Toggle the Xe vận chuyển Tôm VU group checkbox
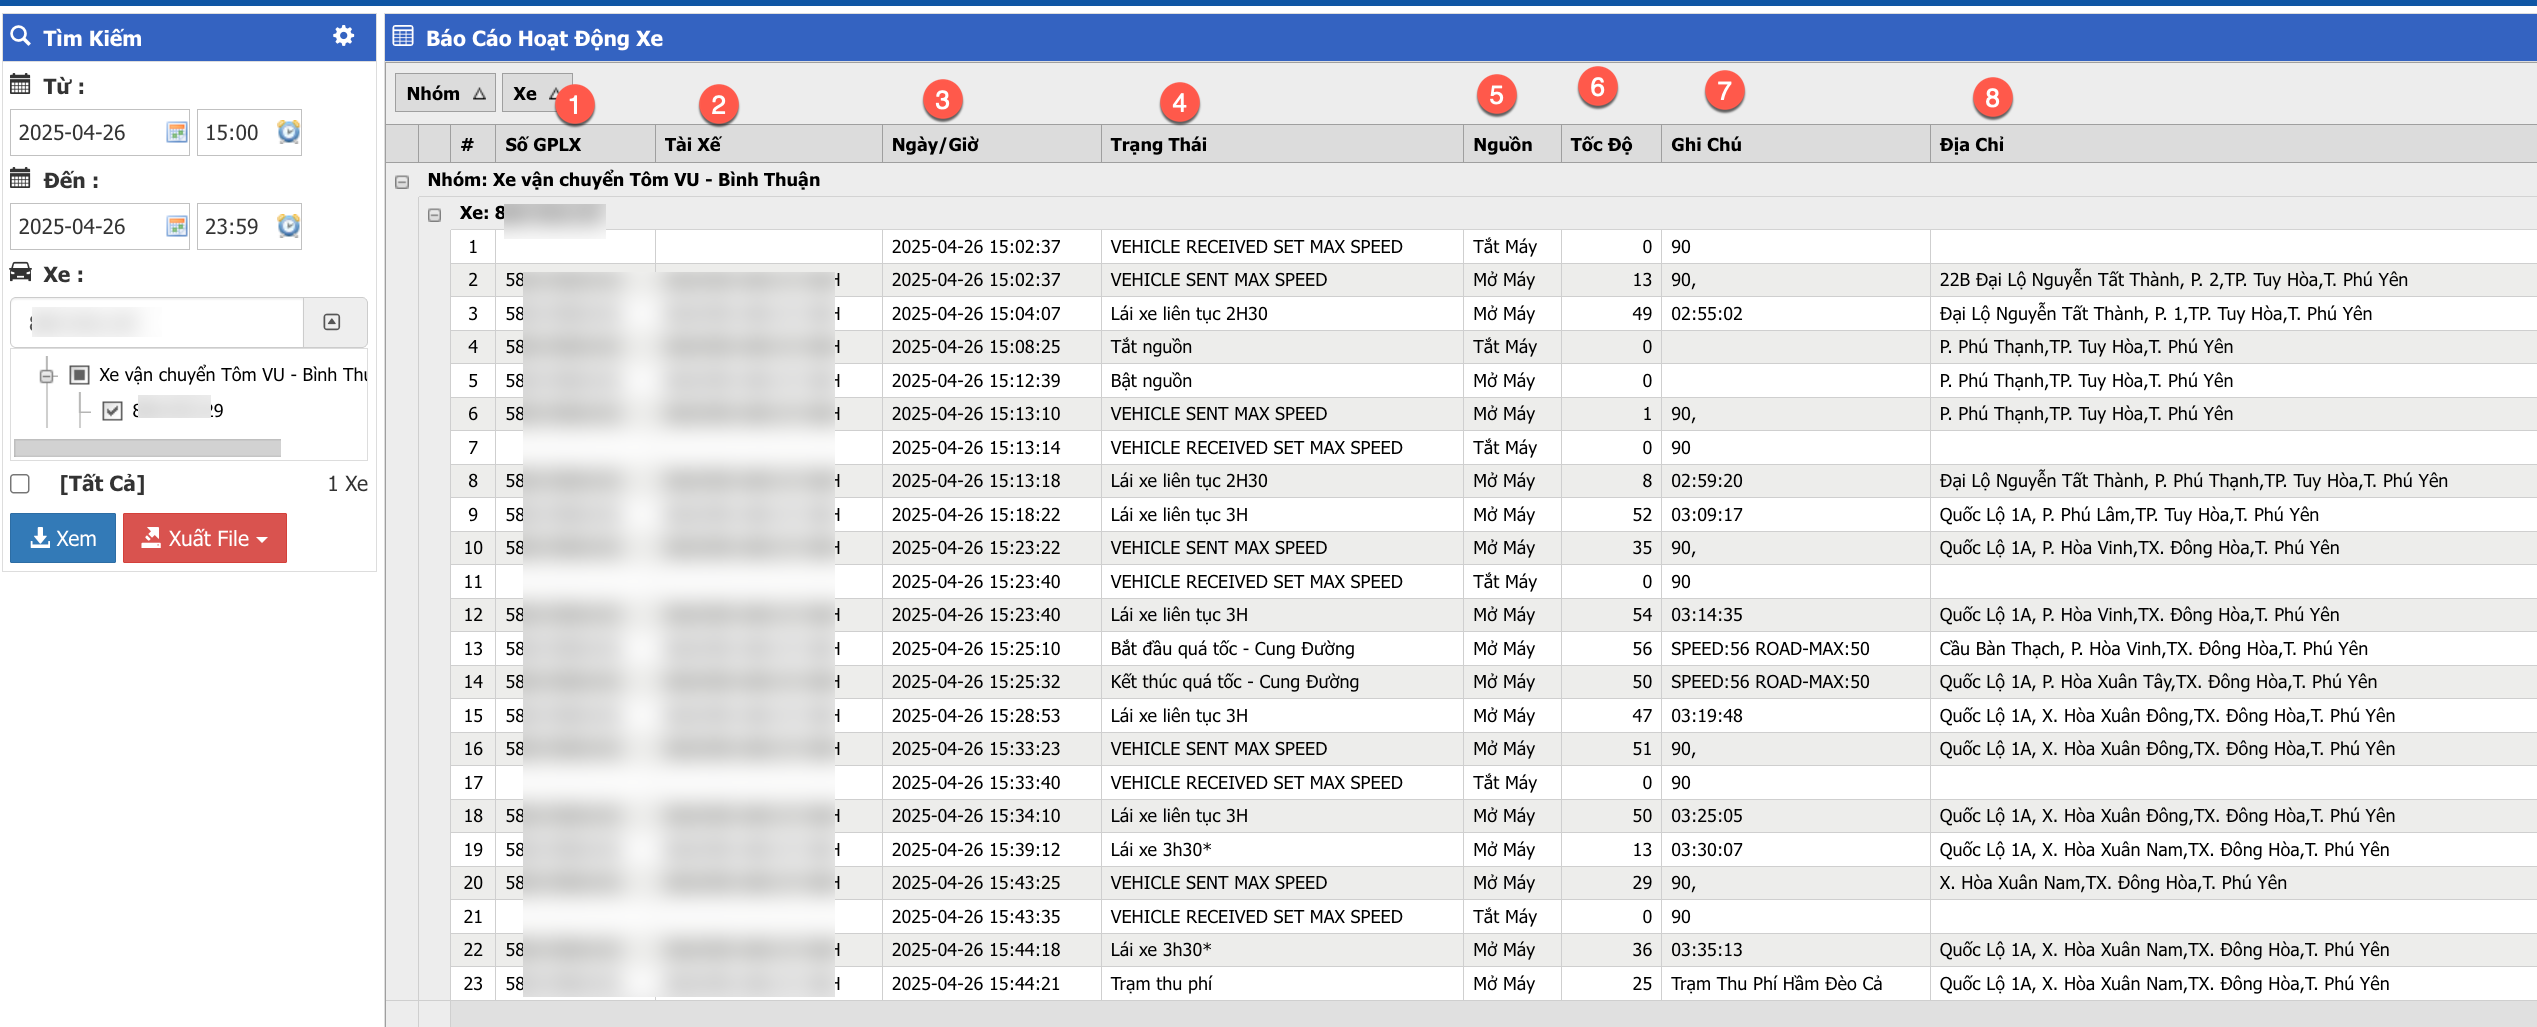 point(80,375)
